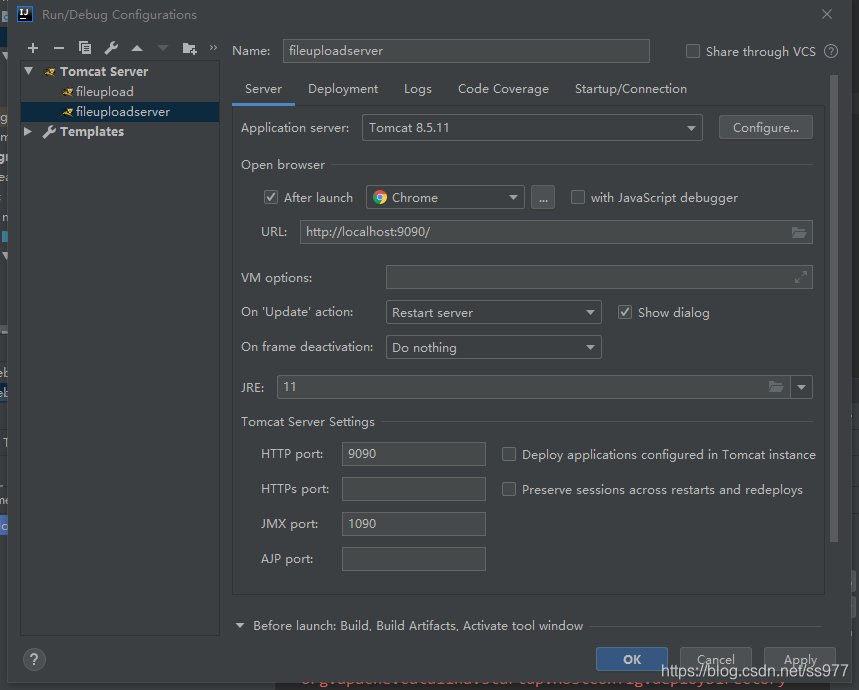Open Application server Tomcat 8.5.11 dropdown
This screenshot has width=859, height=690.
532,128
